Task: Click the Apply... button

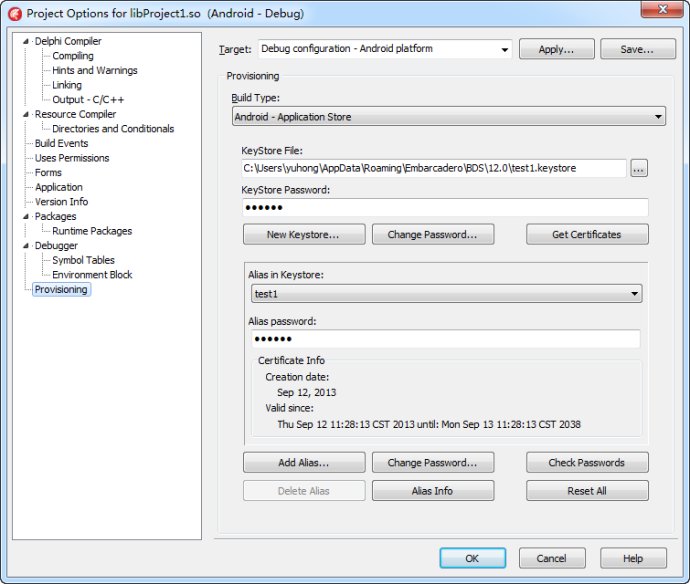Action: pos(557,49)
